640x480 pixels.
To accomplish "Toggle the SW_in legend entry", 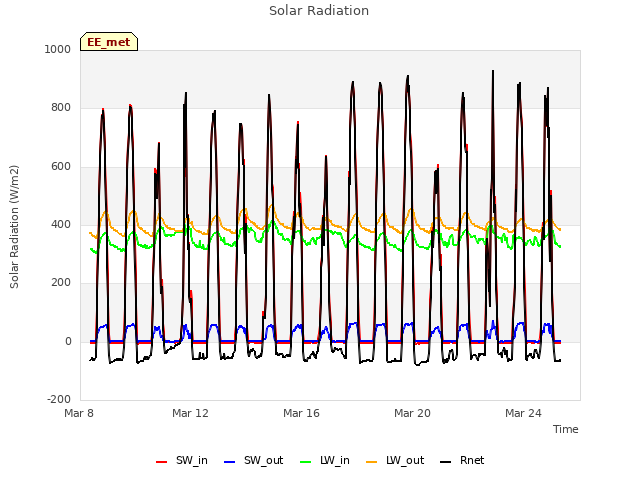I will (182, 460).
